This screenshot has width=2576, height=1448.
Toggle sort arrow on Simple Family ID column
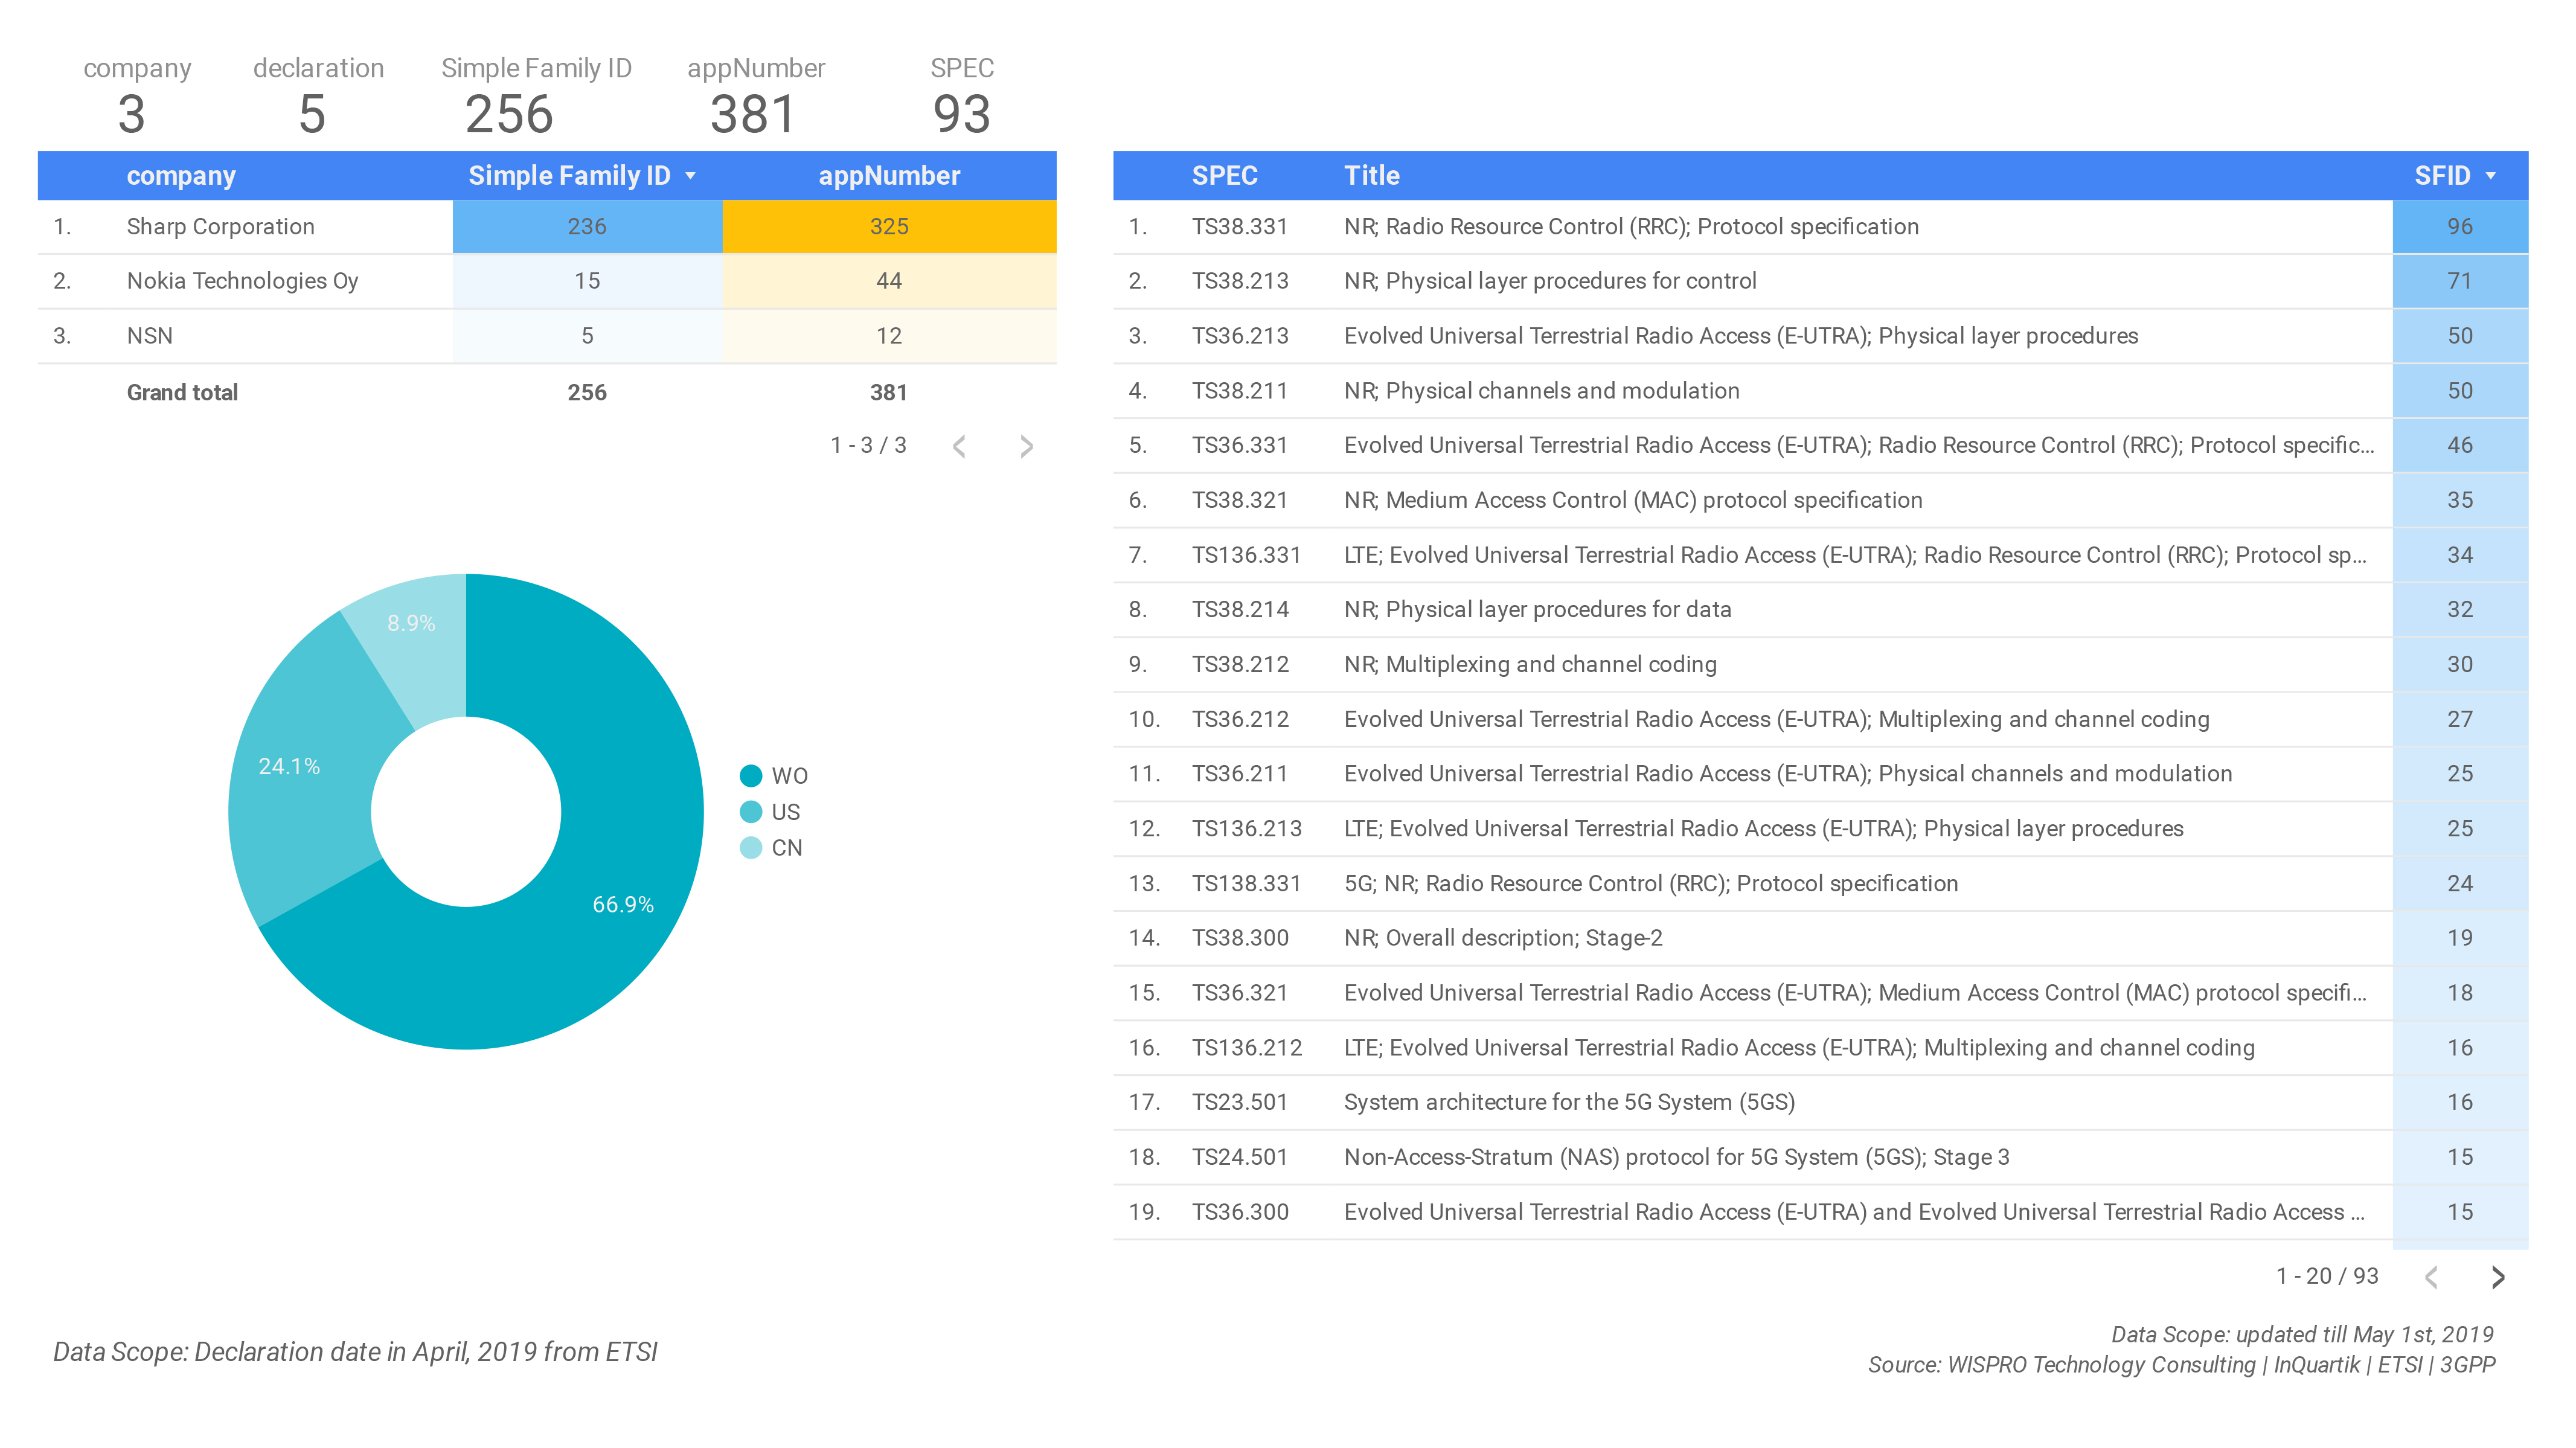tap(690, 176)
